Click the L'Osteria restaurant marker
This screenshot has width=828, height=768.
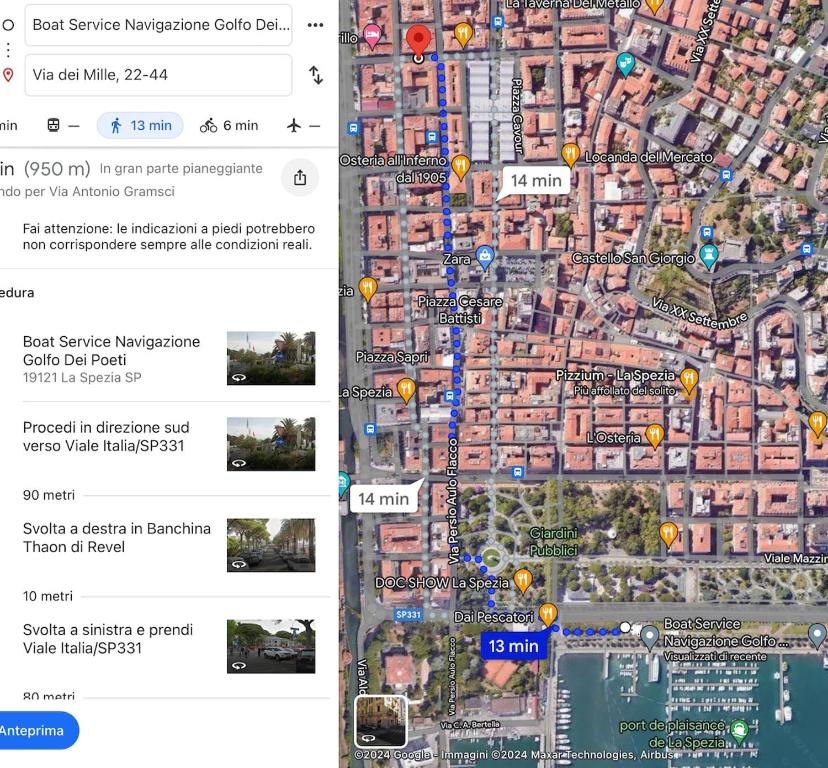click(654, 436)
